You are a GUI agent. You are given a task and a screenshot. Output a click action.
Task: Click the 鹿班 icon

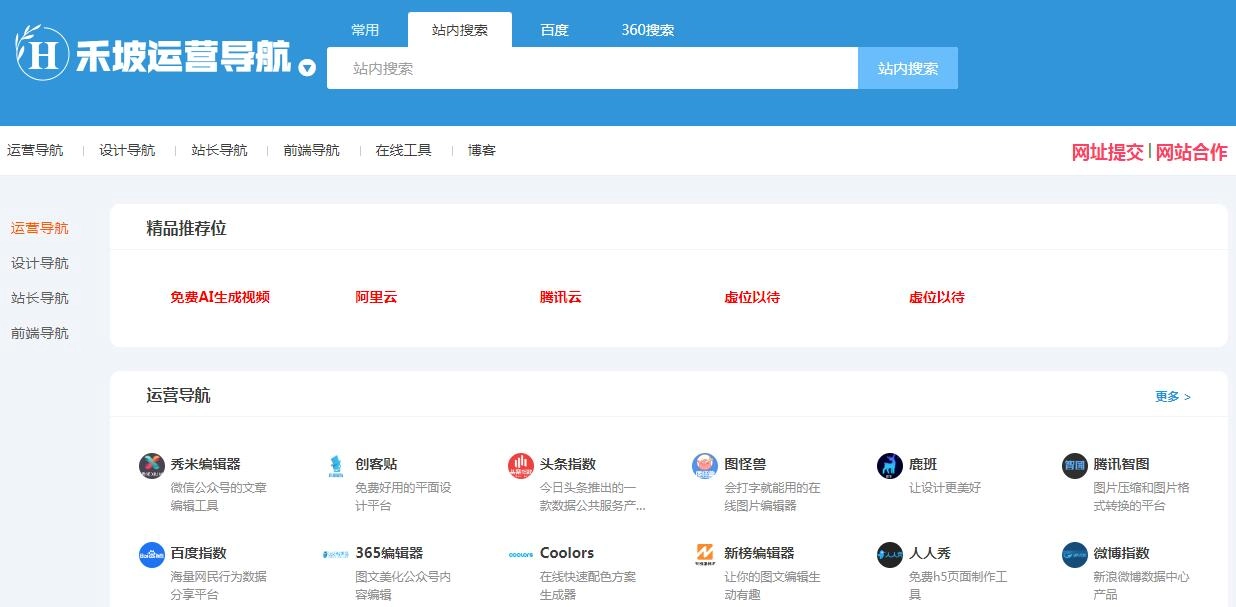pyautogui.click(x=889, y=464)
